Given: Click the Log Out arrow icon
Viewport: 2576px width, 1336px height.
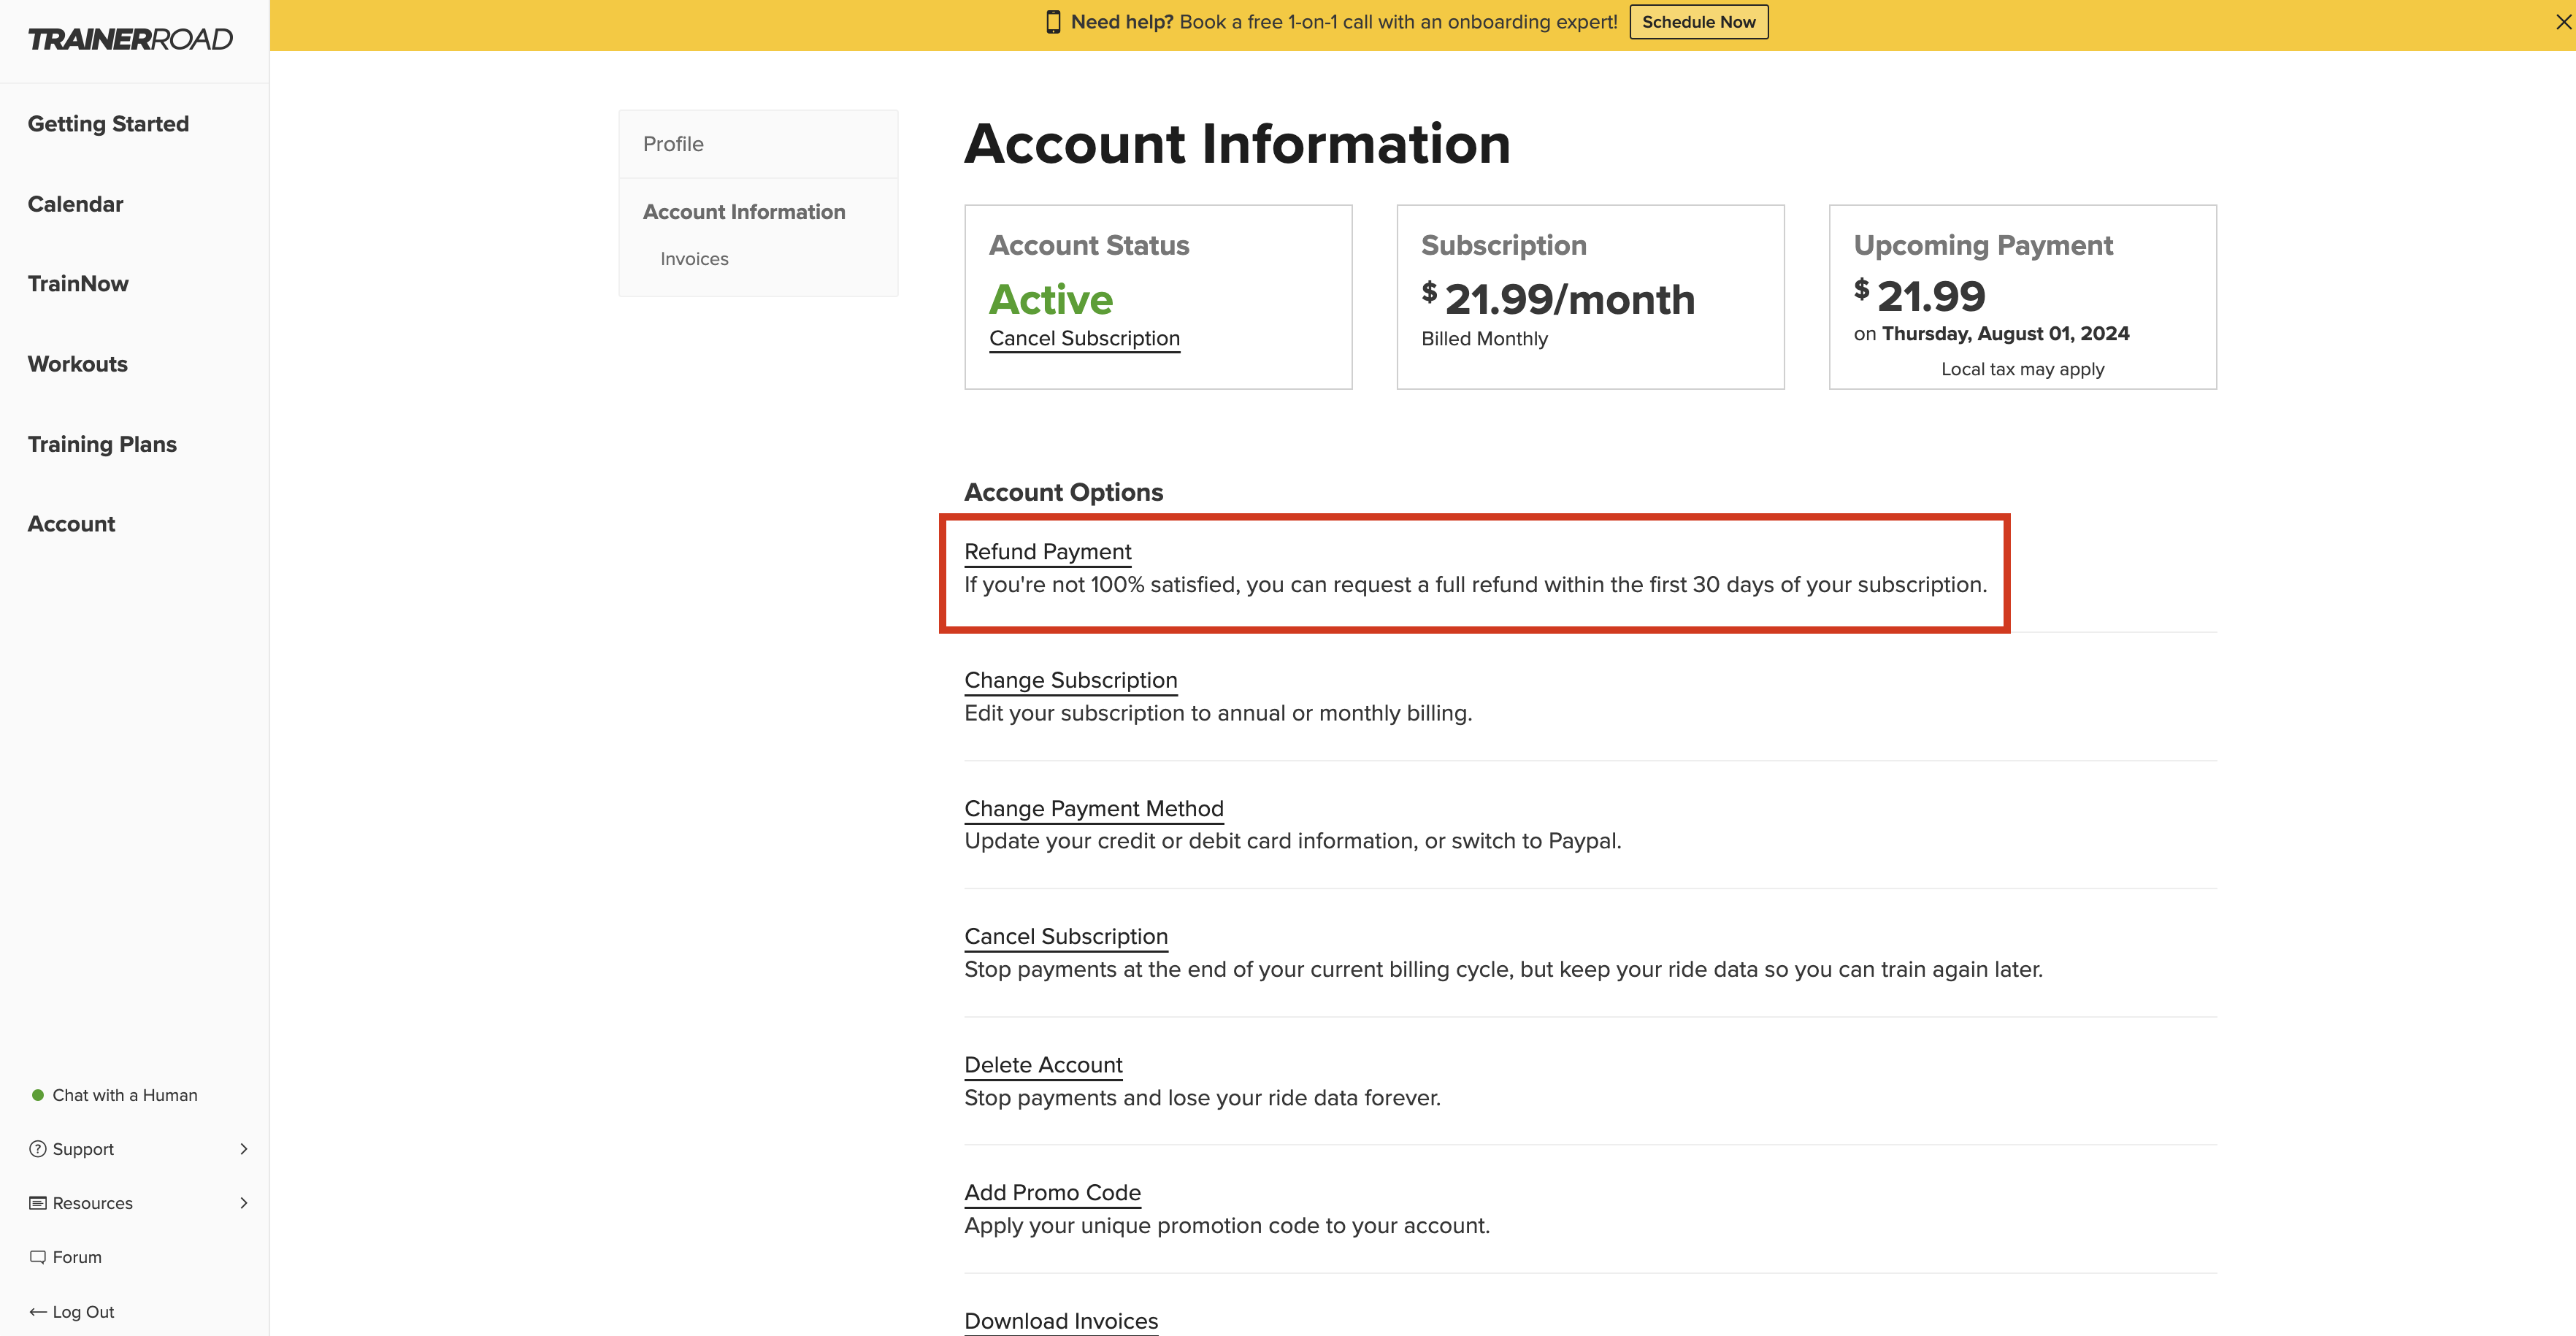Looking at the screenshot, I should tap(38, 1312).
